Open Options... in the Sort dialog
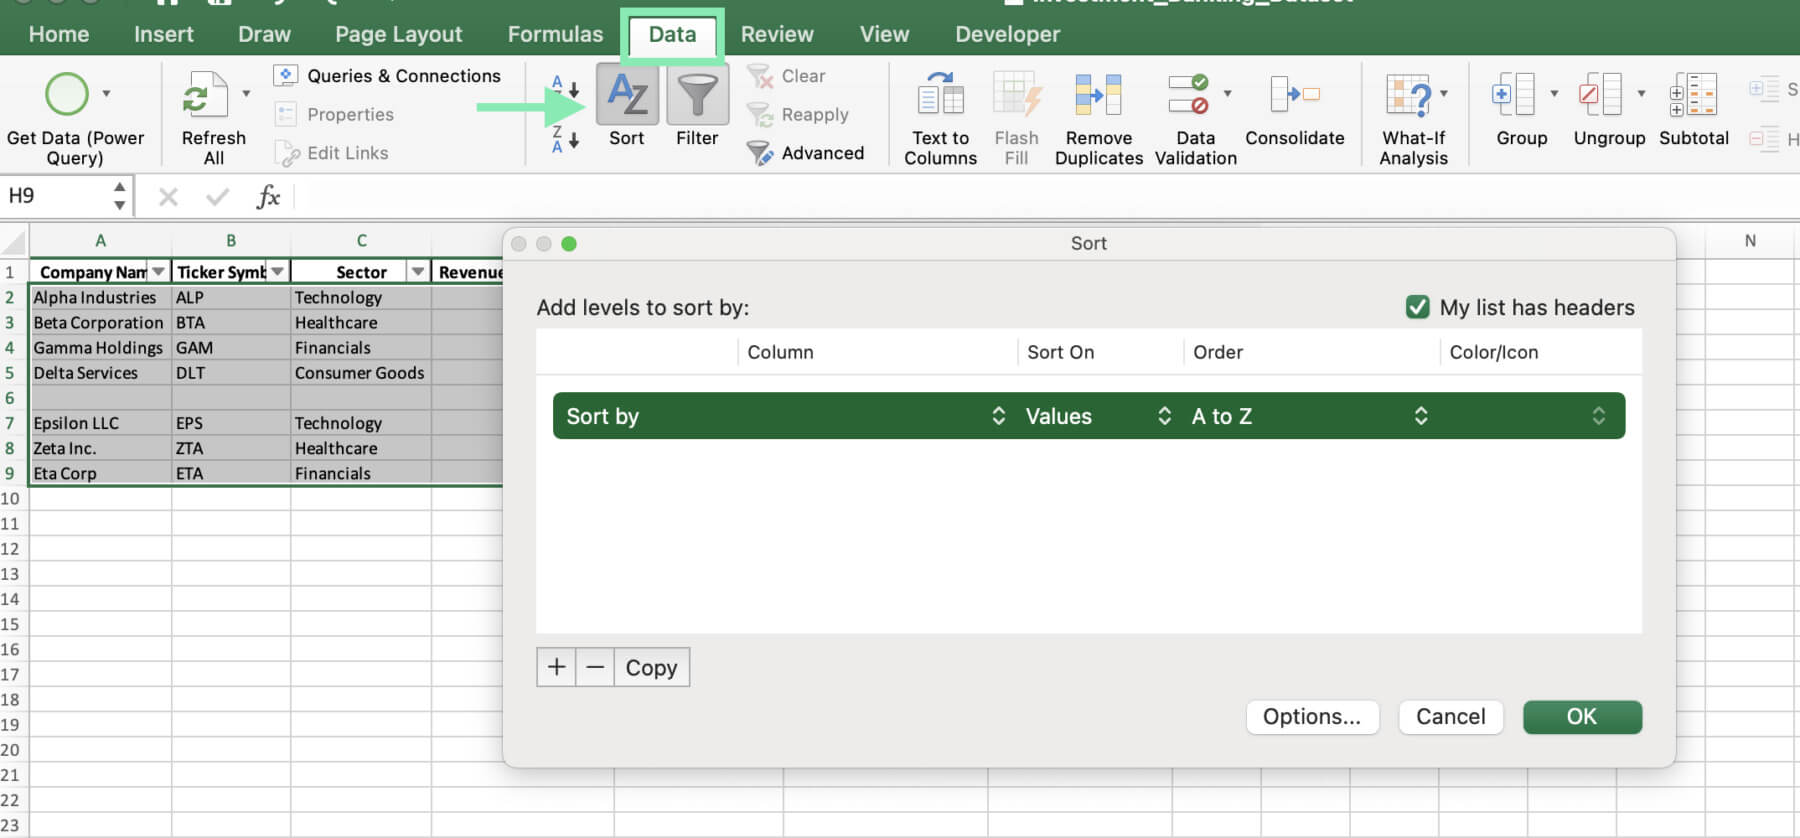Viewport: 1800px width, 838px height. pos(1312,717)
